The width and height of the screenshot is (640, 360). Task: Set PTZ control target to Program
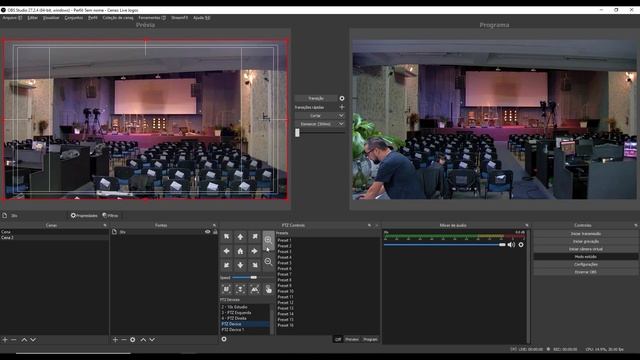pyautogui.click(x=370, y=340)
